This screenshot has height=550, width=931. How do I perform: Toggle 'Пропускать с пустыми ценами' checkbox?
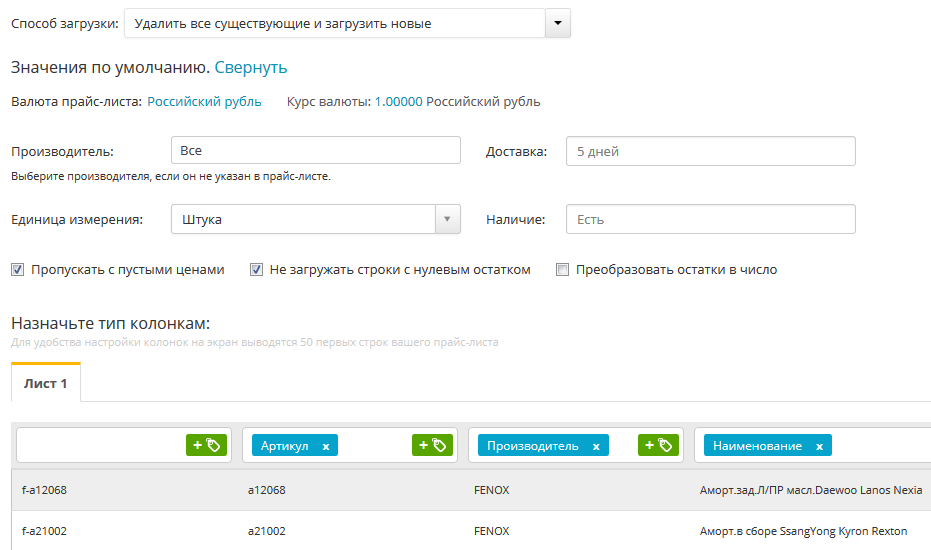tap(18, 270)
